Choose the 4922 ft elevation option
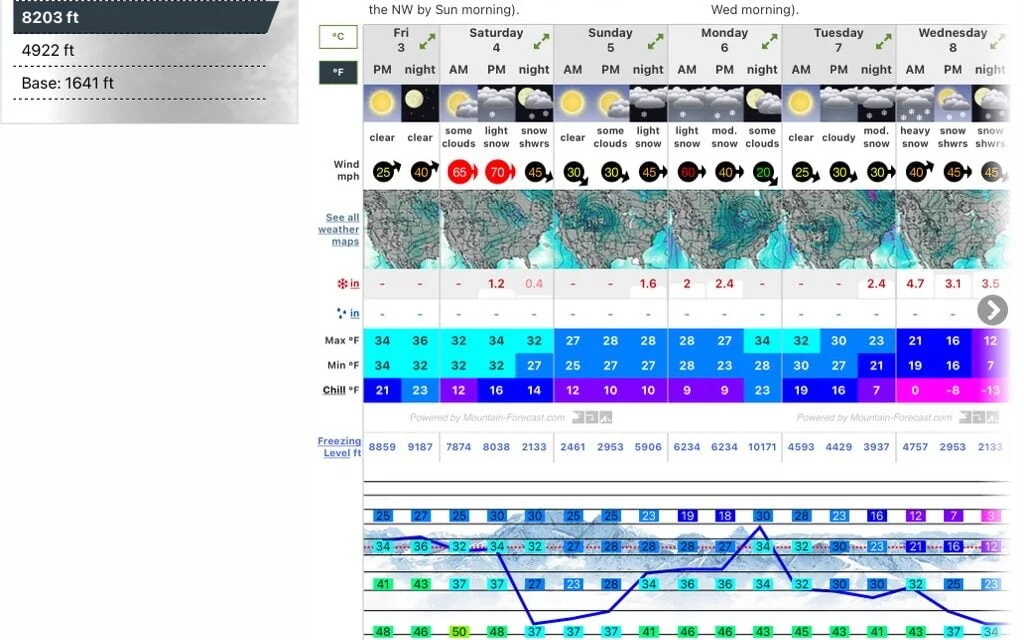Screen dimensions: 1024x640 pos(140,50)
